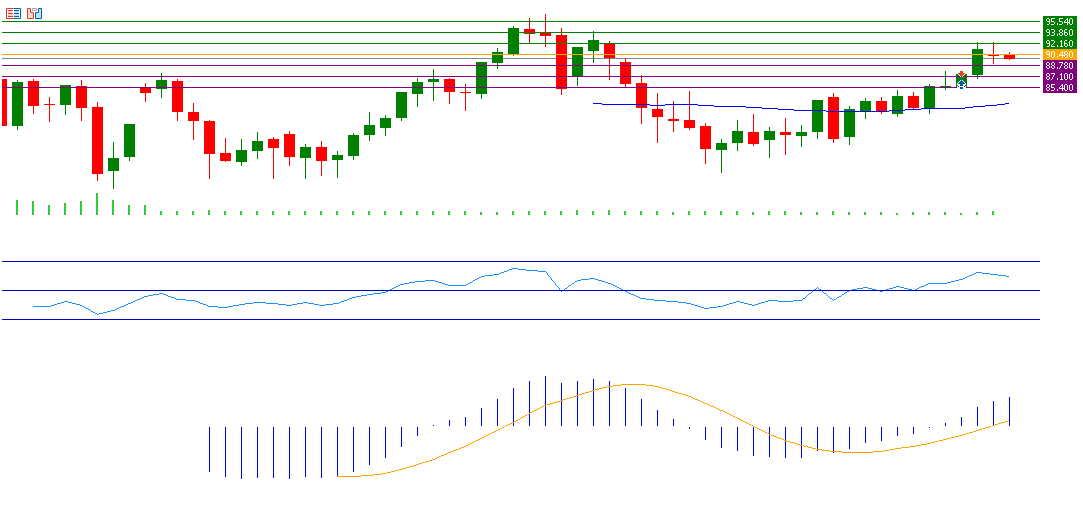The height and width of the screenshot is (506, 1083).
Task: Select the red sell arrow marker on chart
Action: 961,75
